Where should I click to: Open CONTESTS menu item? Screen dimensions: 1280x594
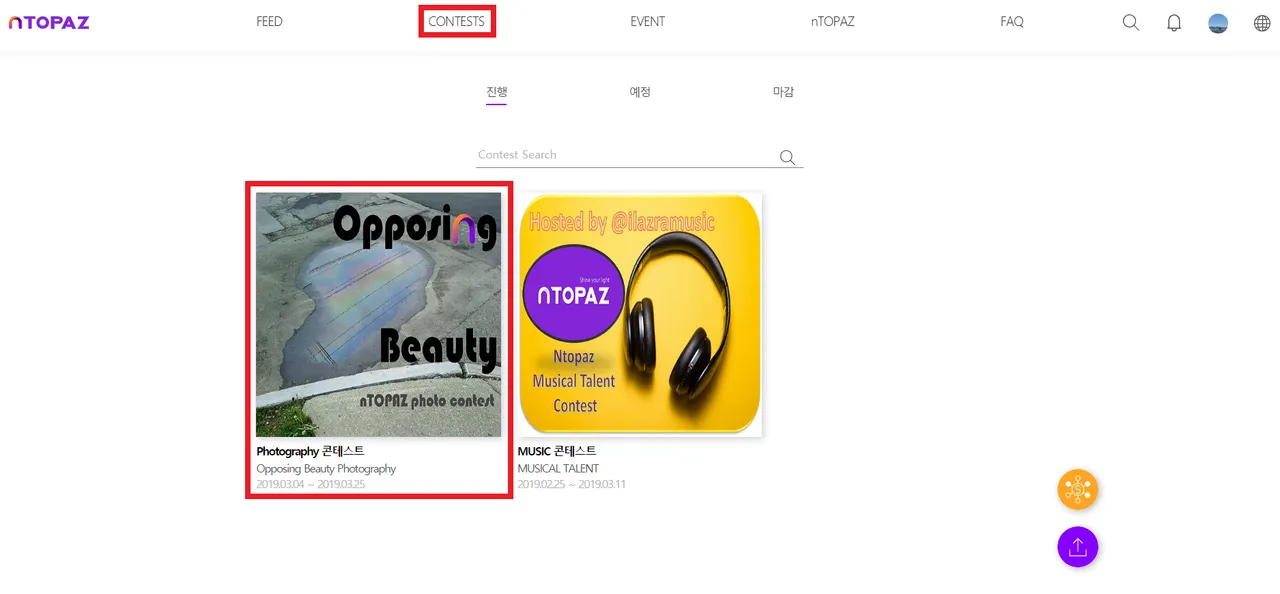[x=456, y=21]
